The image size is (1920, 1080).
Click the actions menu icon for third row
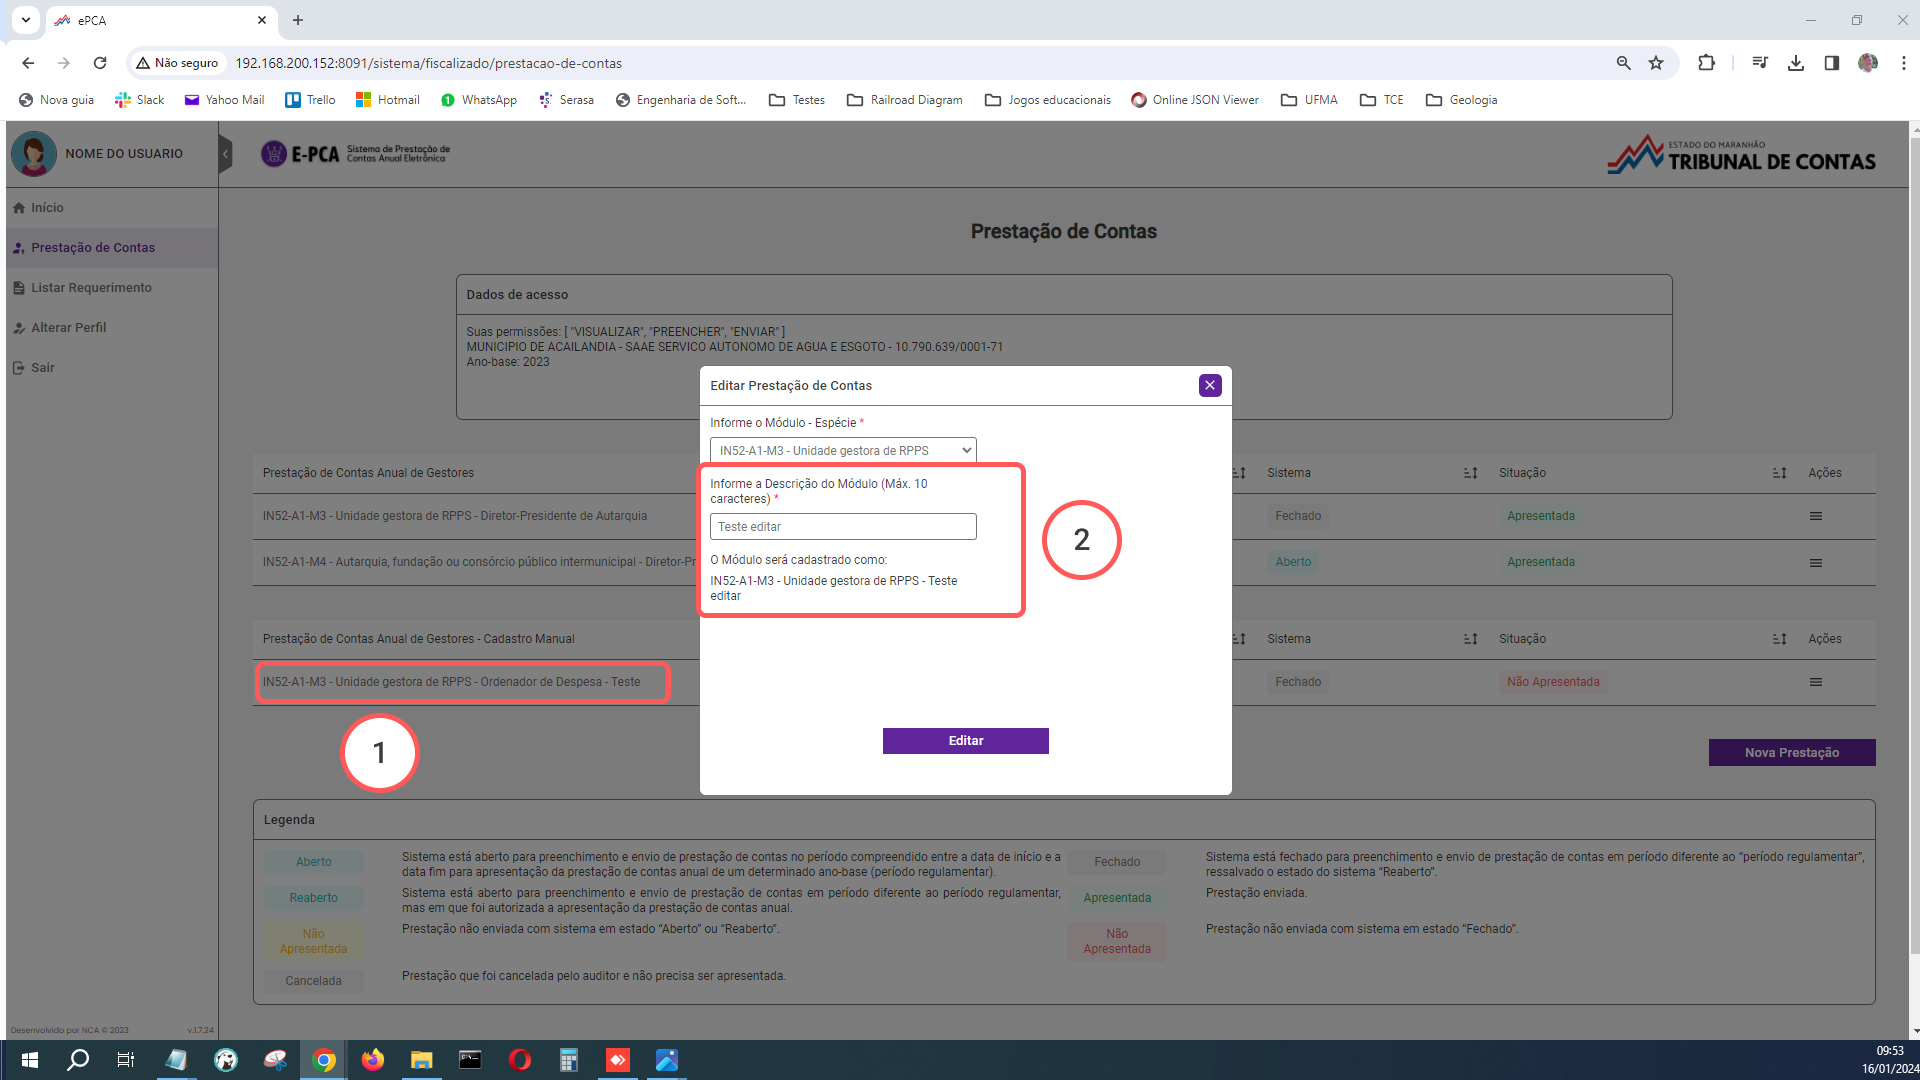1816,682
